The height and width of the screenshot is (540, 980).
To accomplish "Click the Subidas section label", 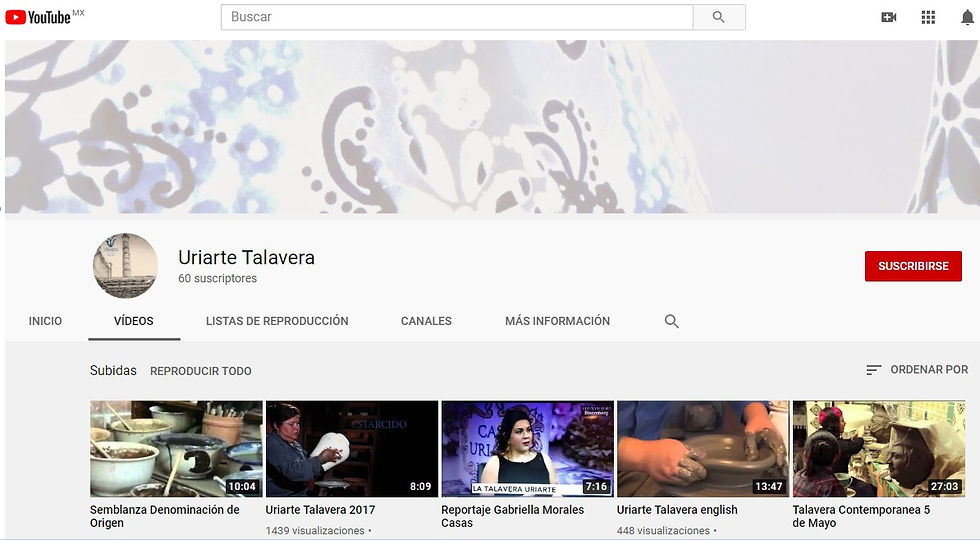I will (x=113, y=371).
